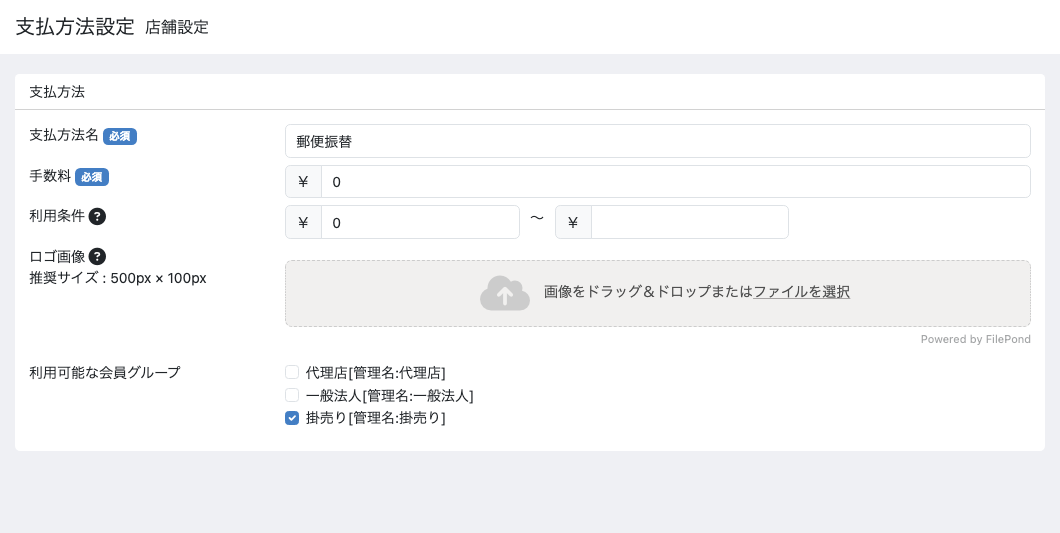Click the 利用条件 help question mark icon
1060x533 pixels.
pos(97,216)
